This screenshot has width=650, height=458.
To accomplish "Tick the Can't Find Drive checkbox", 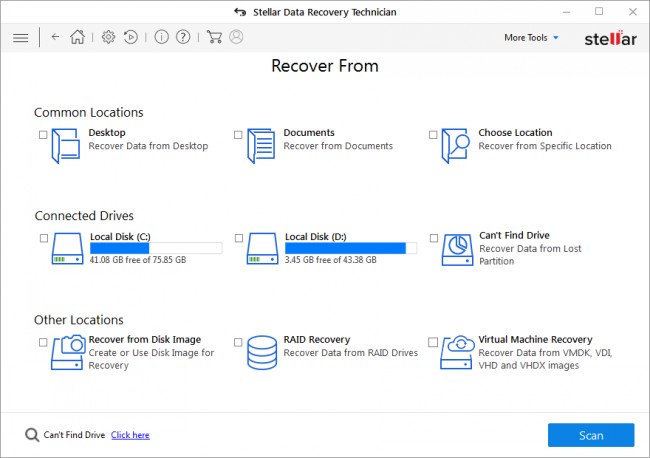I will (434, 238).
